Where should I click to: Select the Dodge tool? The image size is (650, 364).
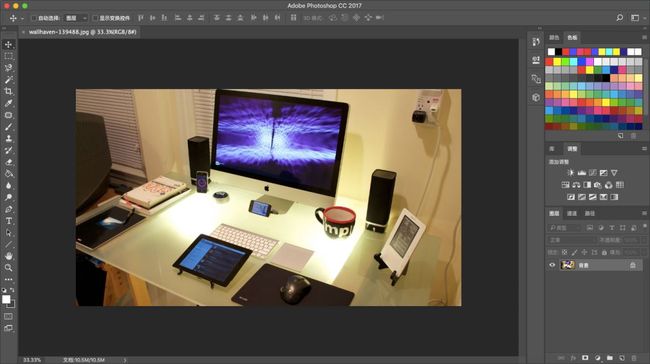click(x=8, y=197)
